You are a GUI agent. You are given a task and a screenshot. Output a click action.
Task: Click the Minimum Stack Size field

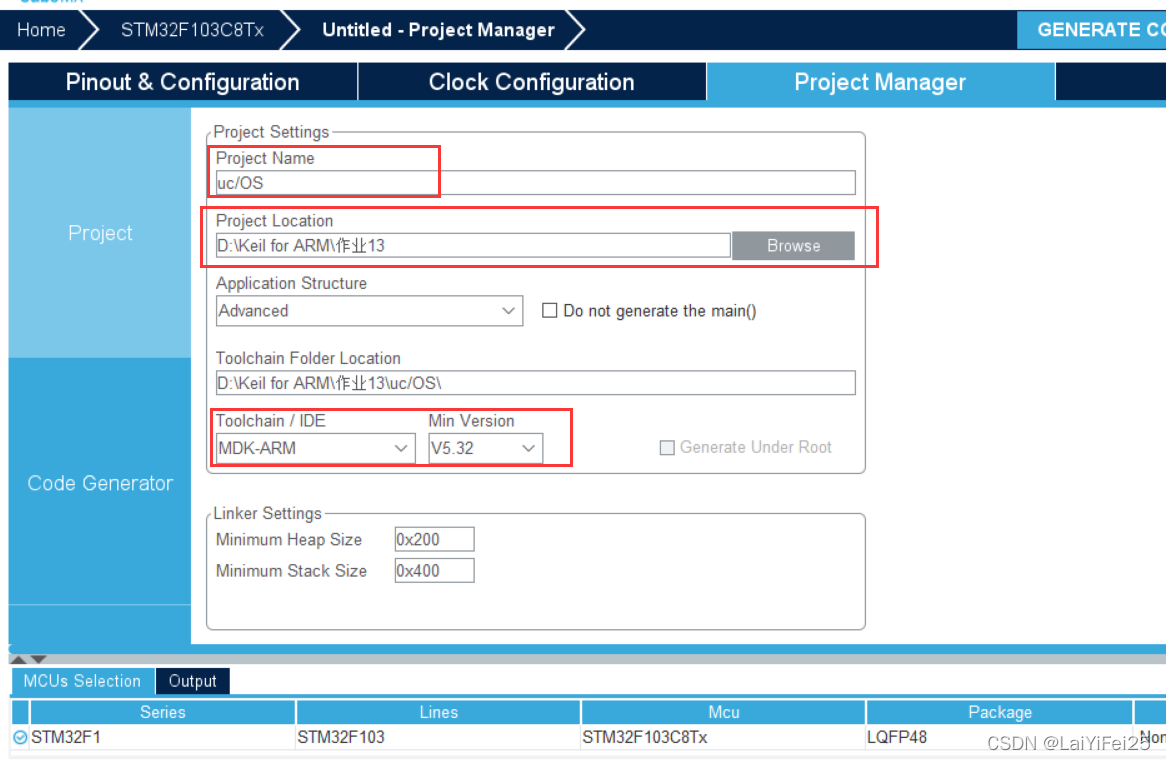pyautogui.click(x=434, y=570)
